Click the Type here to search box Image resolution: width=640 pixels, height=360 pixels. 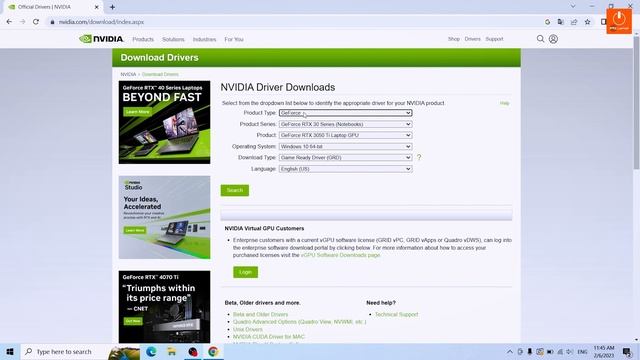64,351
